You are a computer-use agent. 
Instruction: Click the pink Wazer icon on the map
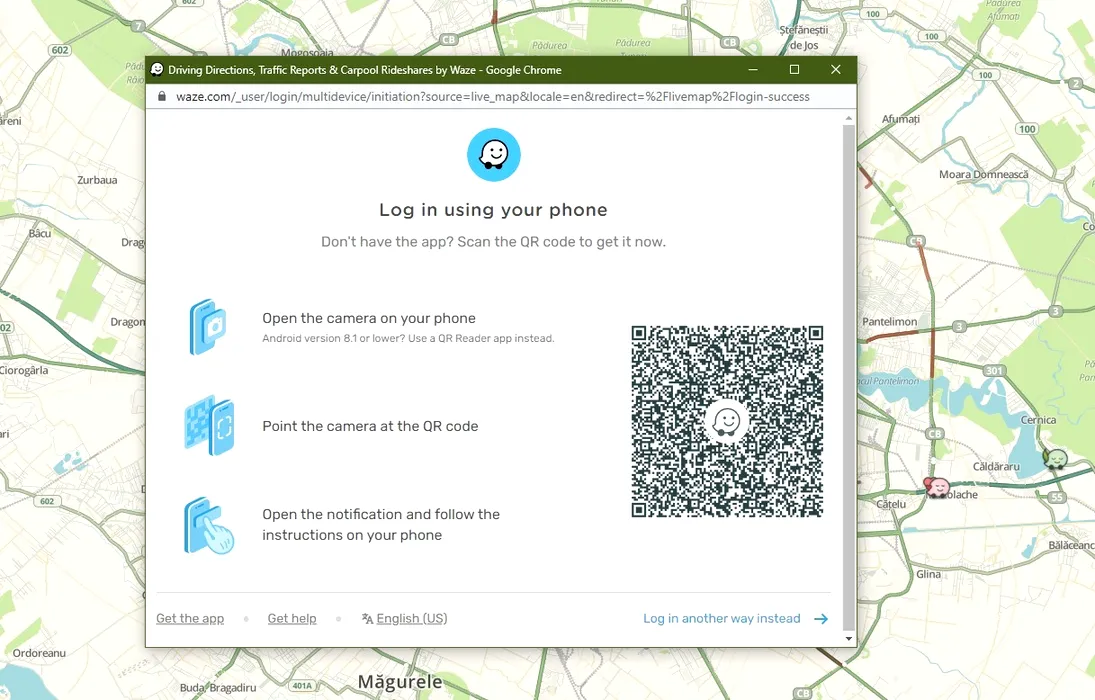coord(936,487)
